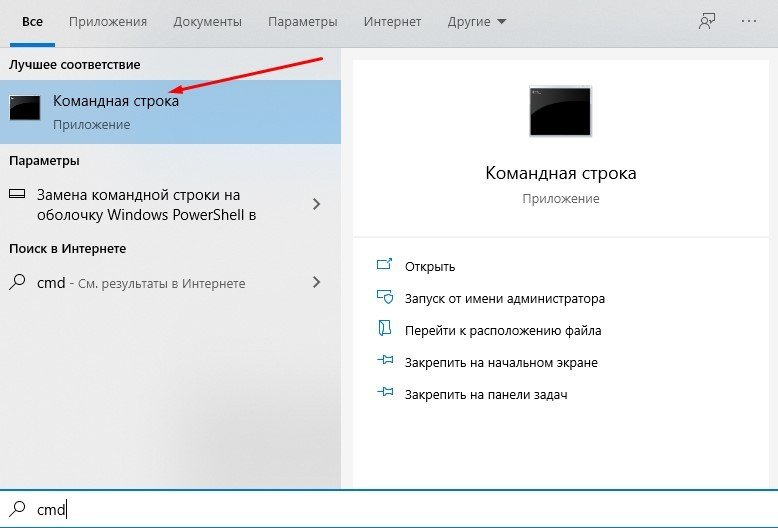The width and height of the screenshot is (778, 528).
Task: Choose Перейти к расположению файла
Action: click(x=503, y=330)
